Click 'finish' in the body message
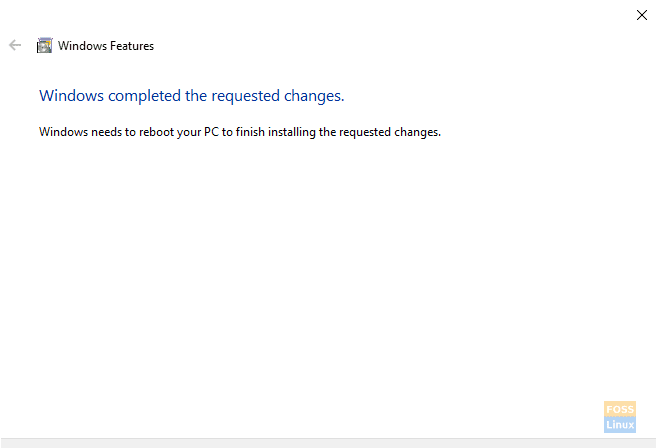Screen dimensions: 656x448 (250, 132)
